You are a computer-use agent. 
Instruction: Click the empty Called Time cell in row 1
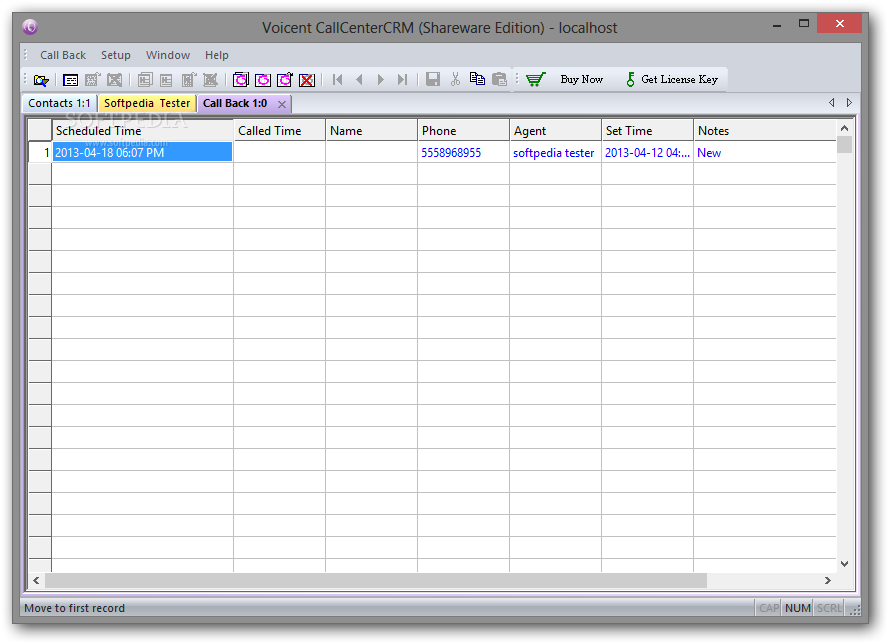[x=280, y=152]
